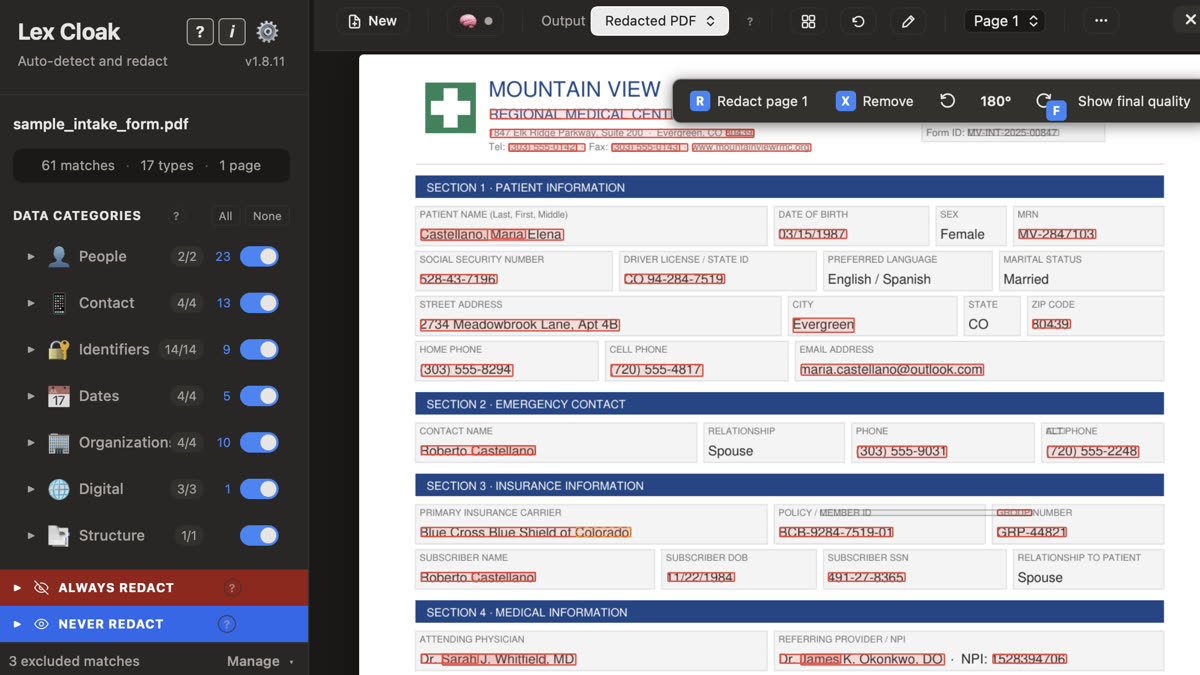
Task: Expand the Digital category
Action: 31,489
